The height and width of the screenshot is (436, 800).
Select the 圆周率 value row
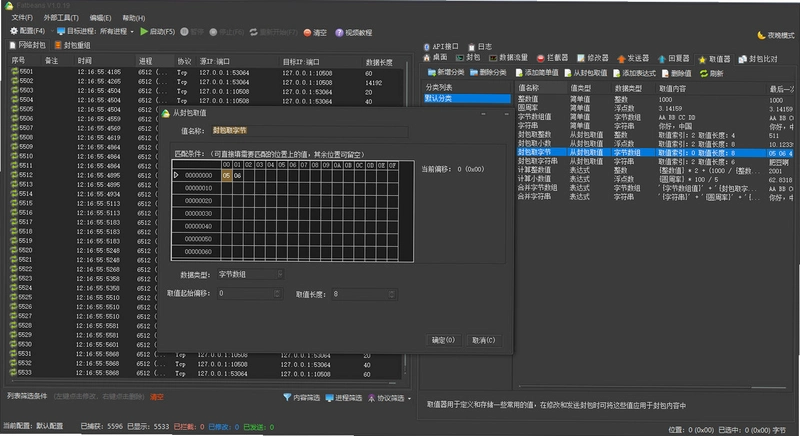pos(655,108)
